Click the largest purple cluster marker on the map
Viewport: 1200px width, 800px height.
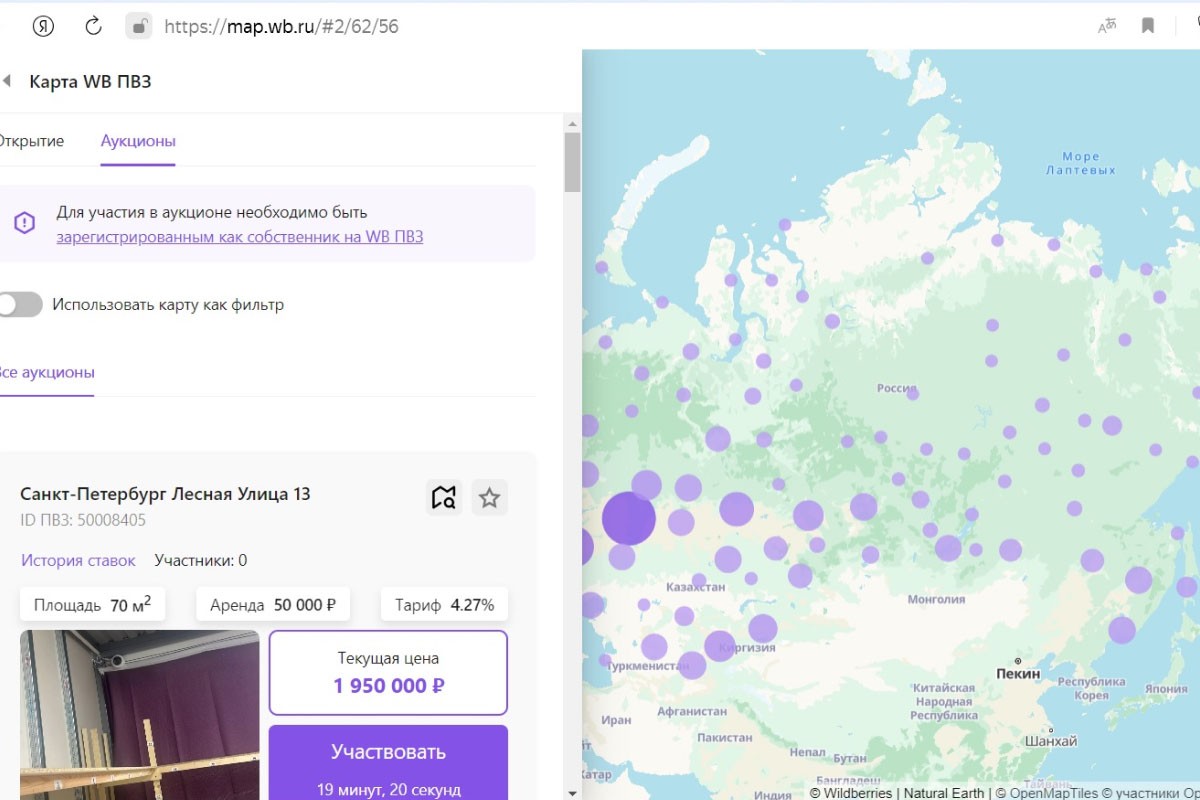[x=629, y=518]
